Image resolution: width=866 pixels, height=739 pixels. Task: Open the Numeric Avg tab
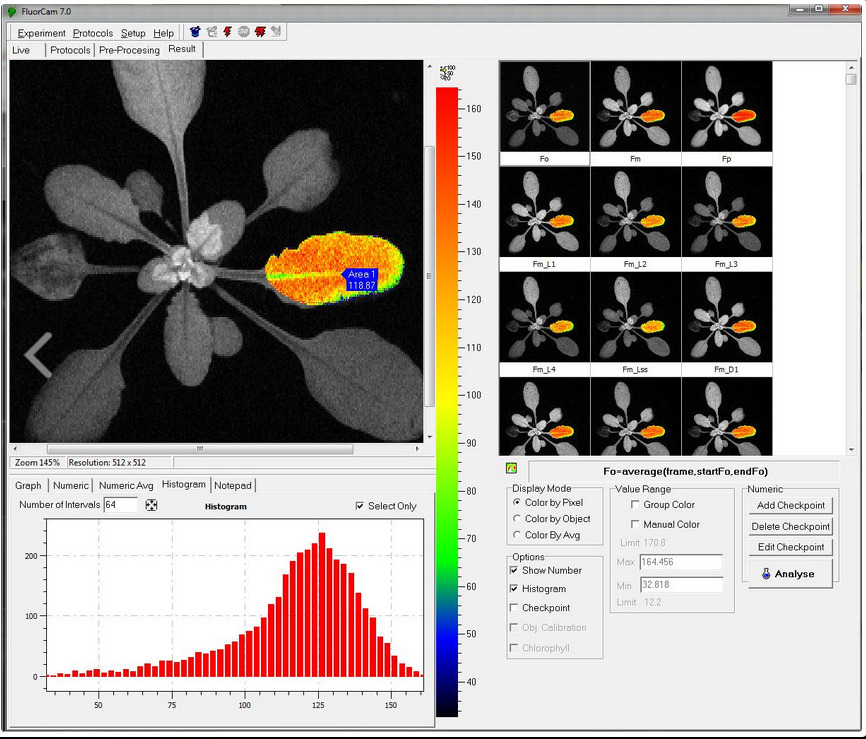click(x=126, y=485)
